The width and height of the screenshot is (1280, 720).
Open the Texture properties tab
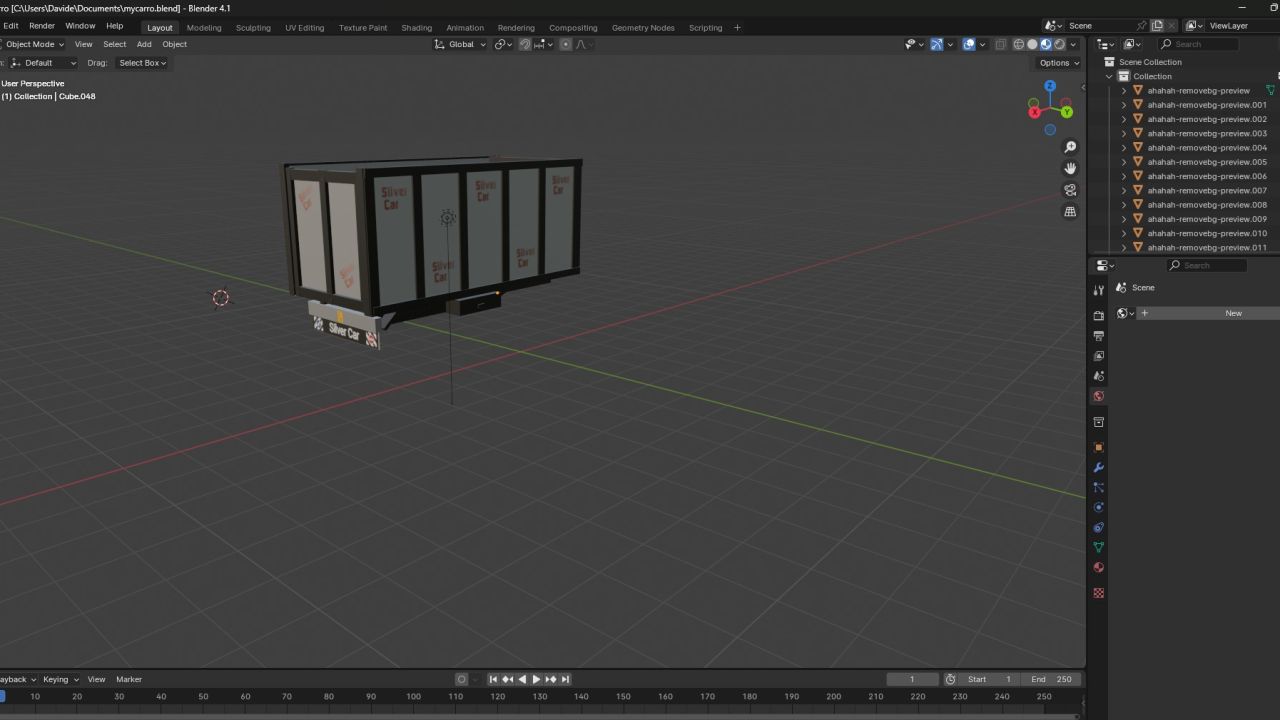1099,593
